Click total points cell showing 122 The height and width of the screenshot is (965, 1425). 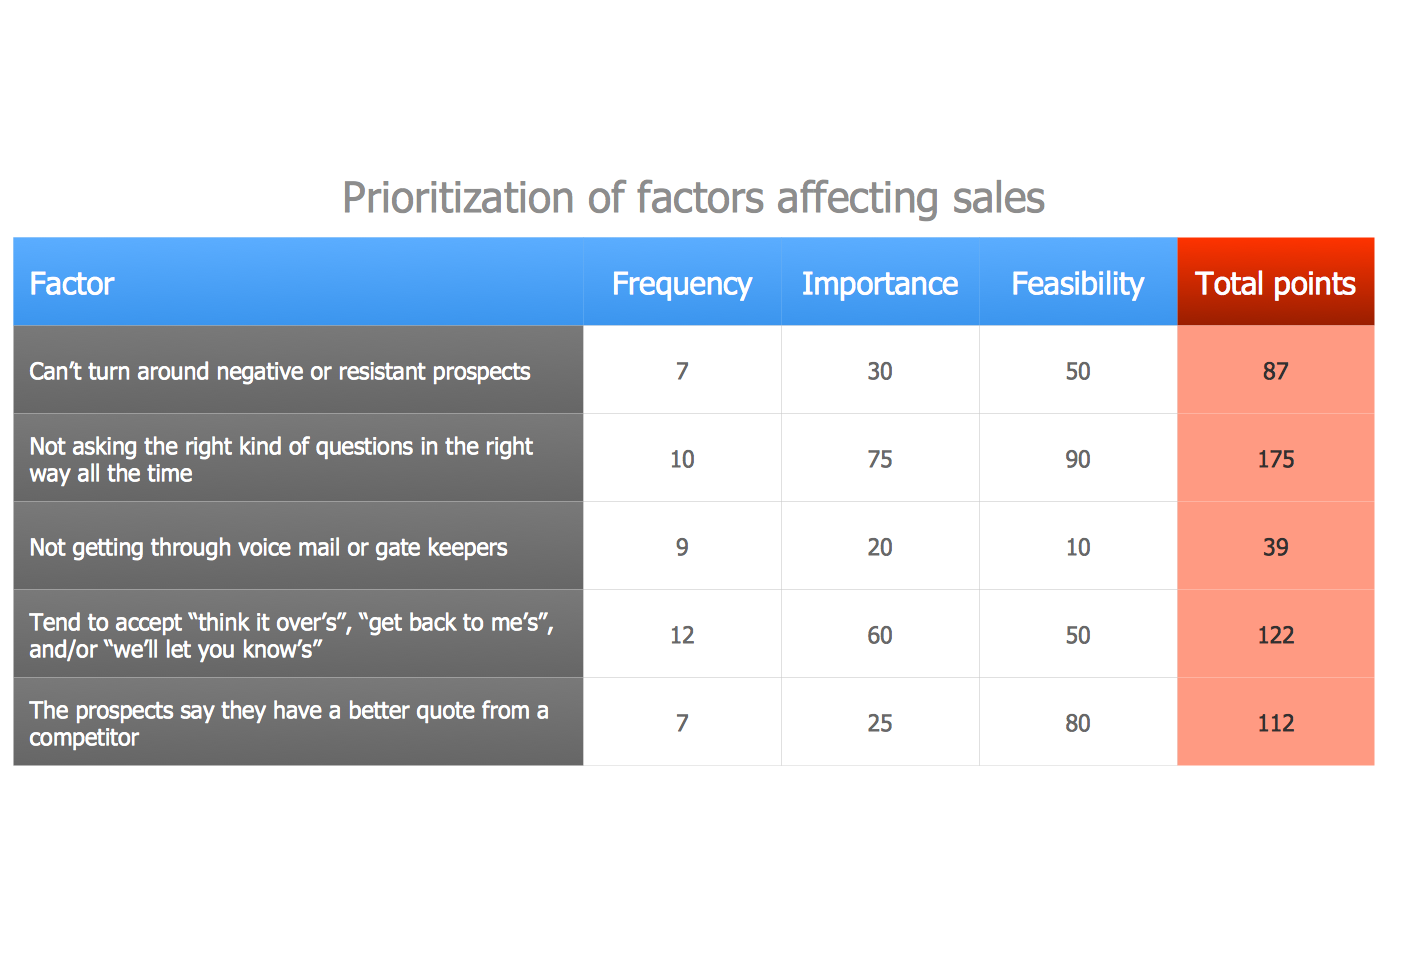click(x=1275, y=635)
